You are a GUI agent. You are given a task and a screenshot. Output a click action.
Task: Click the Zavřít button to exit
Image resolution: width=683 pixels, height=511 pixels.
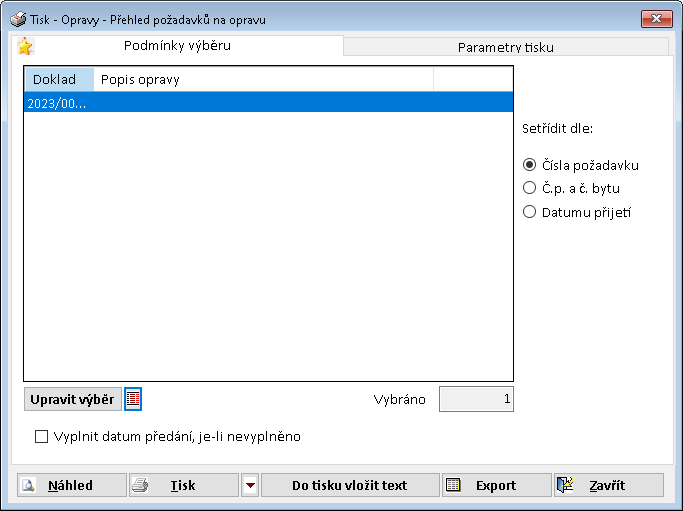click(x=608, y=485)
